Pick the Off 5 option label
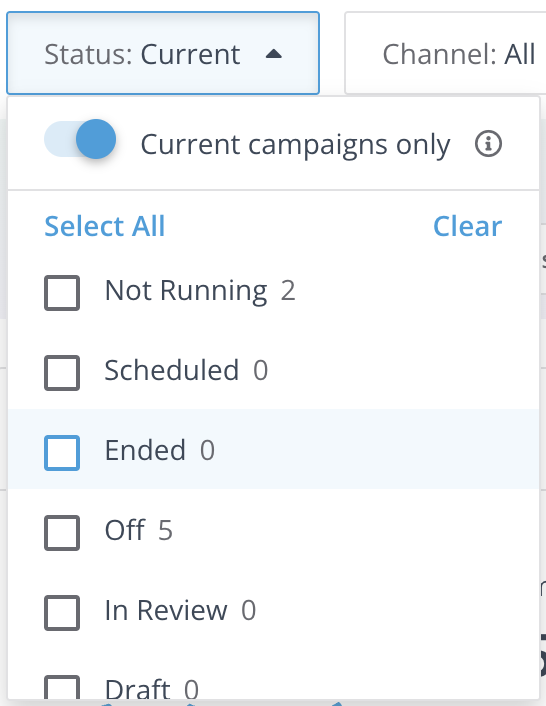Screen dimensions: 546x706 tap(139, 530)
